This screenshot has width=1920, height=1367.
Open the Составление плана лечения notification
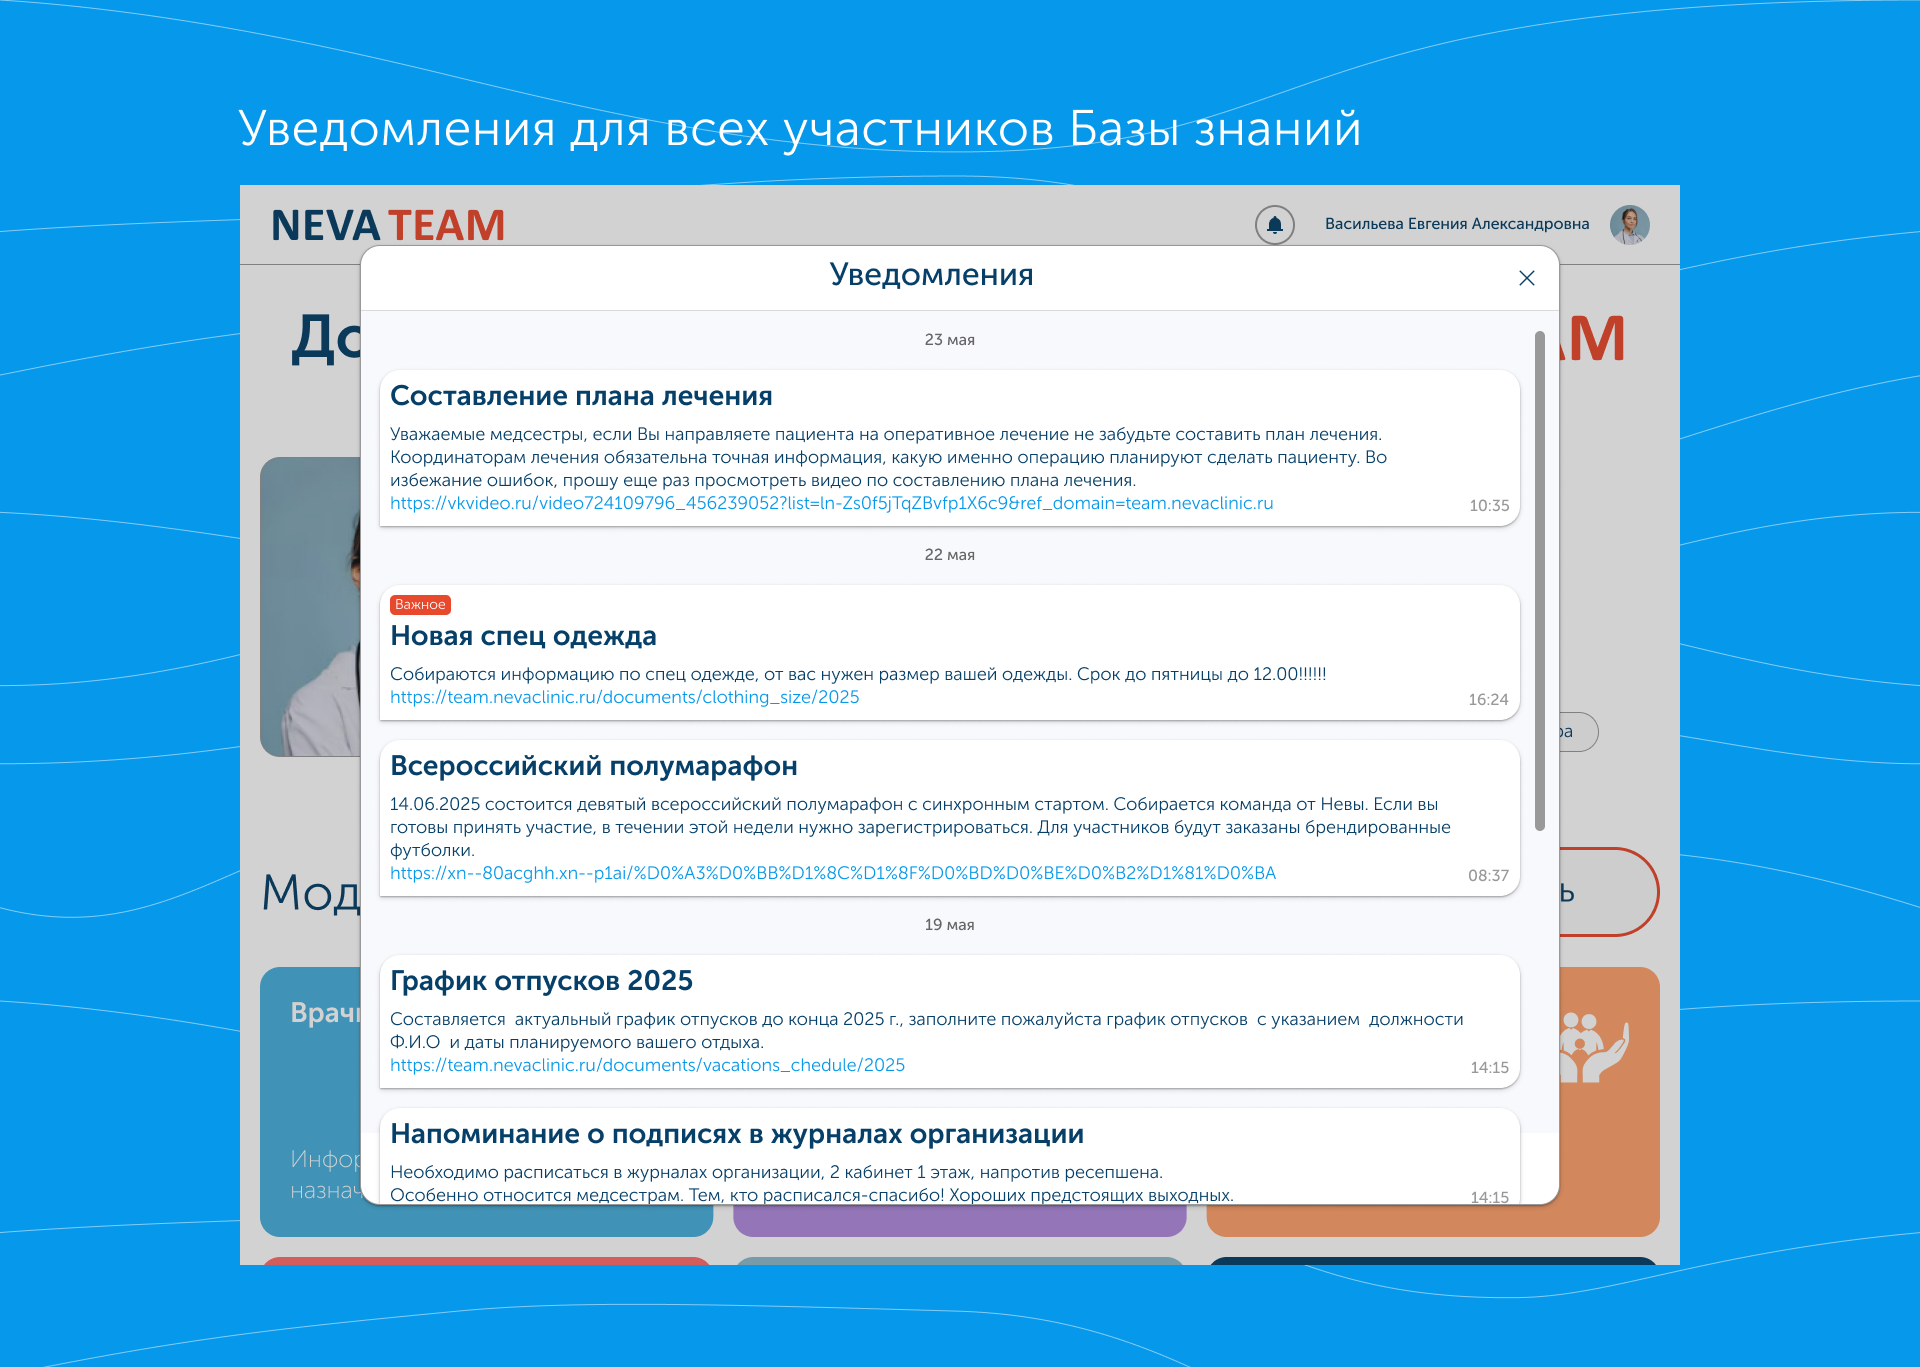click(581, 396)
